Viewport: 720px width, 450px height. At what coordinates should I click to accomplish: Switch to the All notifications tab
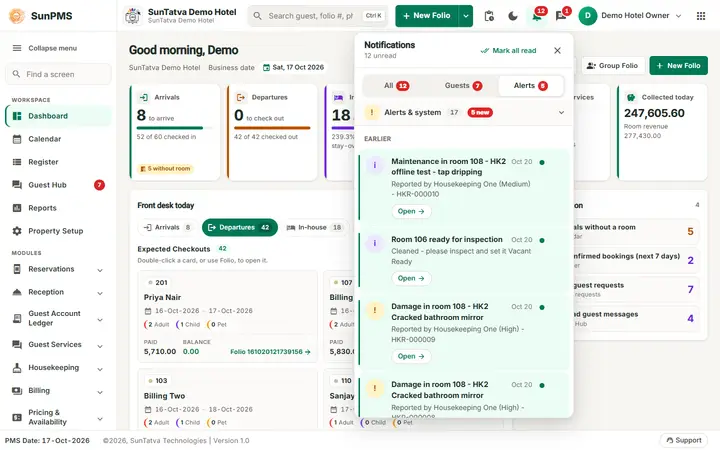point(396,85)
